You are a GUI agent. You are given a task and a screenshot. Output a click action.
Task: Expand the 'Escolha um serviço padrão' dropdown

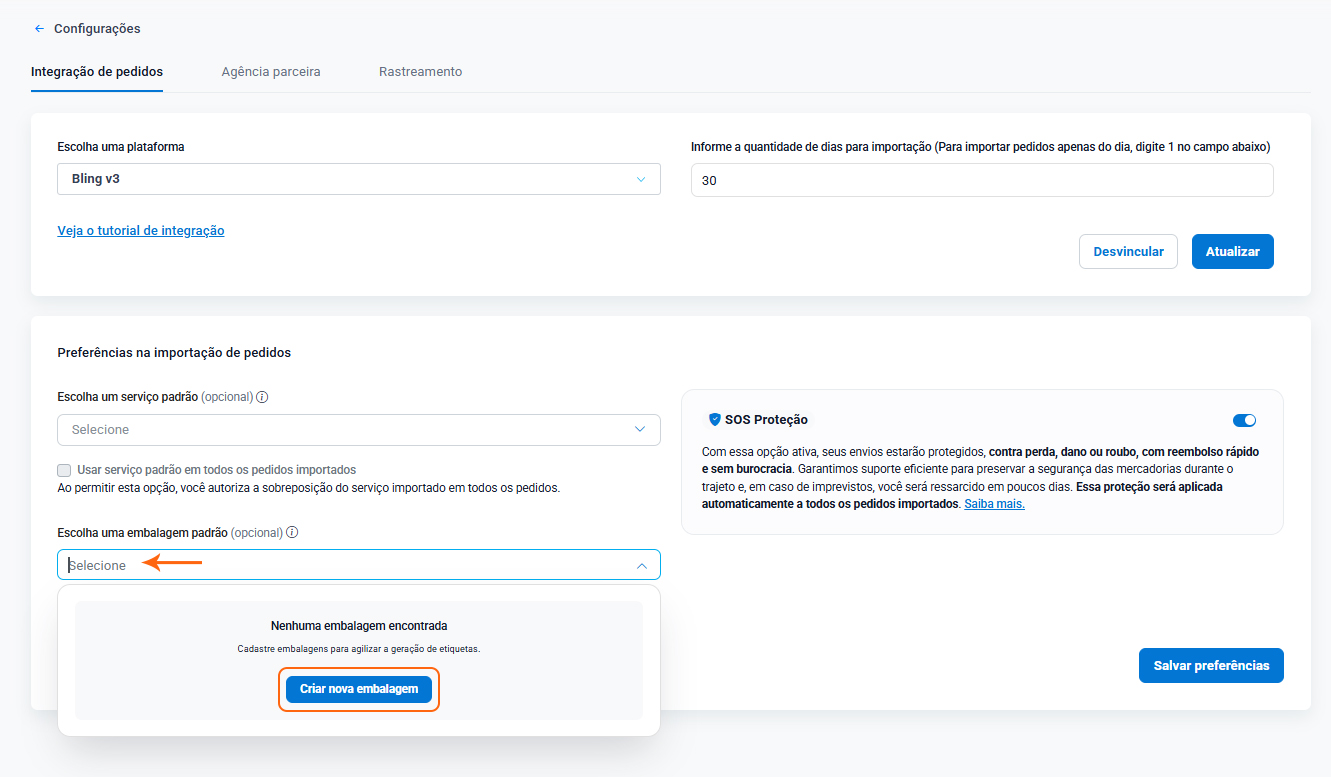(x=358, y=430)
